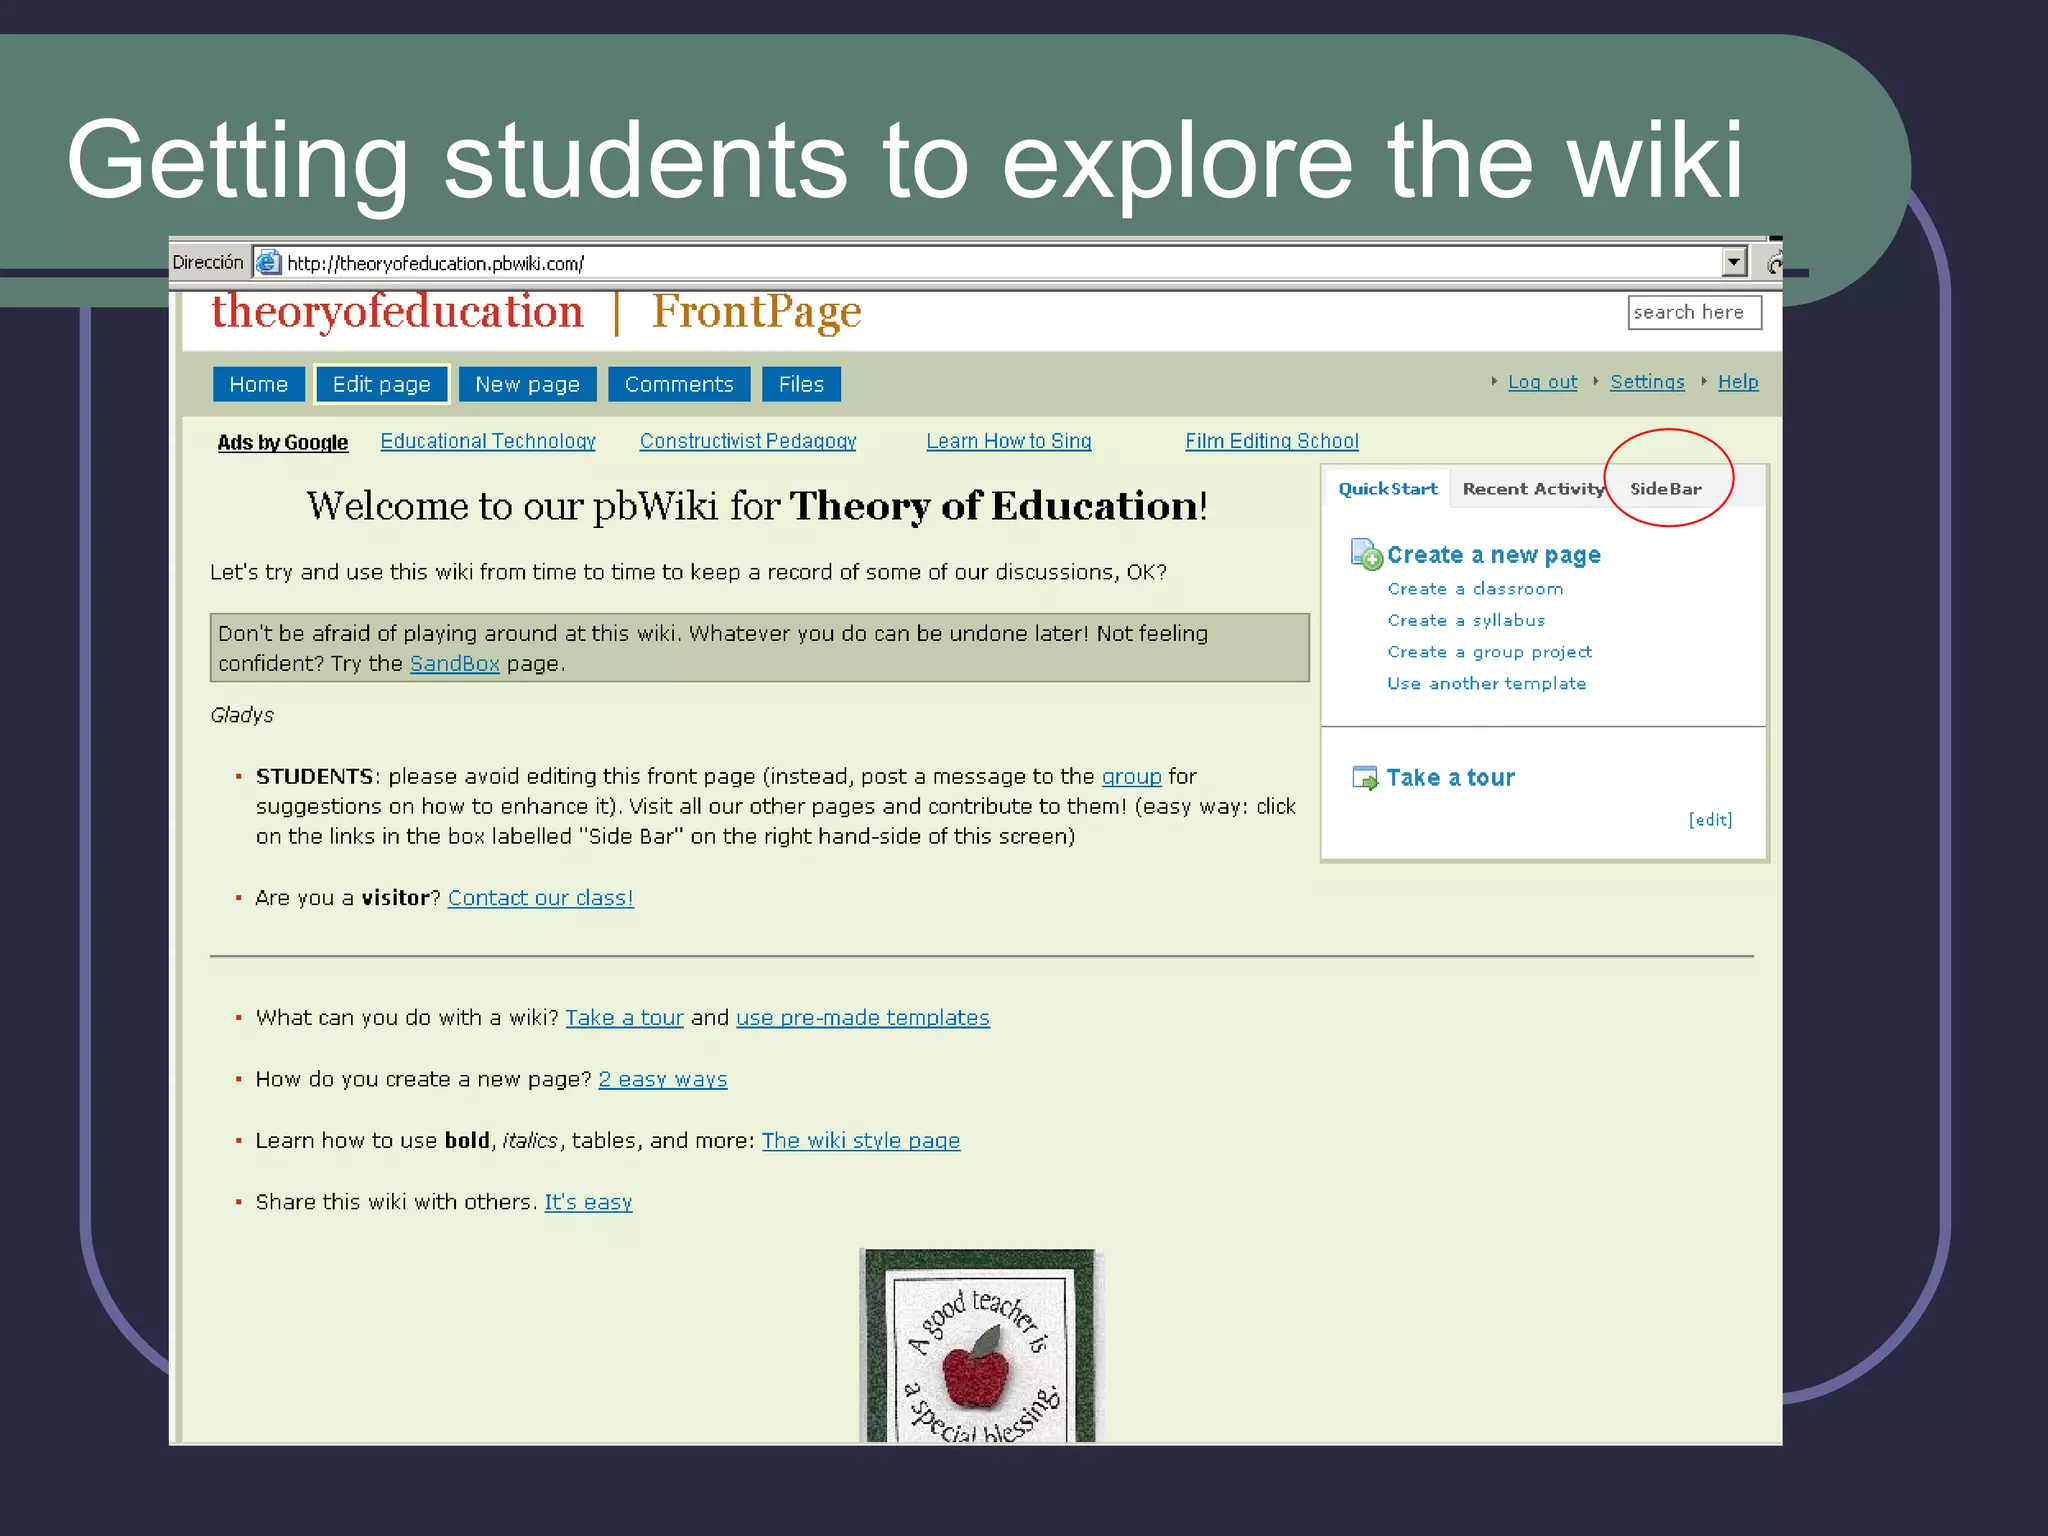The height and width of the screenshot is (1536, 2048).
Task: Open the Comments section button
Action: coord(679,385)
